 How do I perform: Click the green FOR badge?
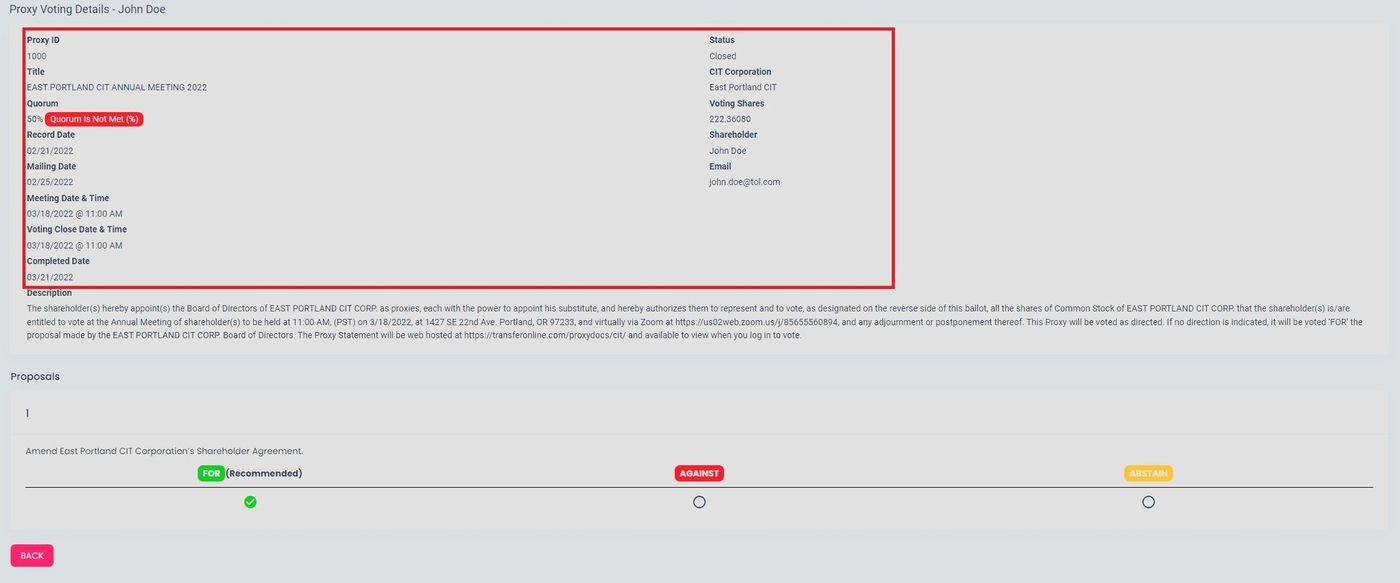211,473
